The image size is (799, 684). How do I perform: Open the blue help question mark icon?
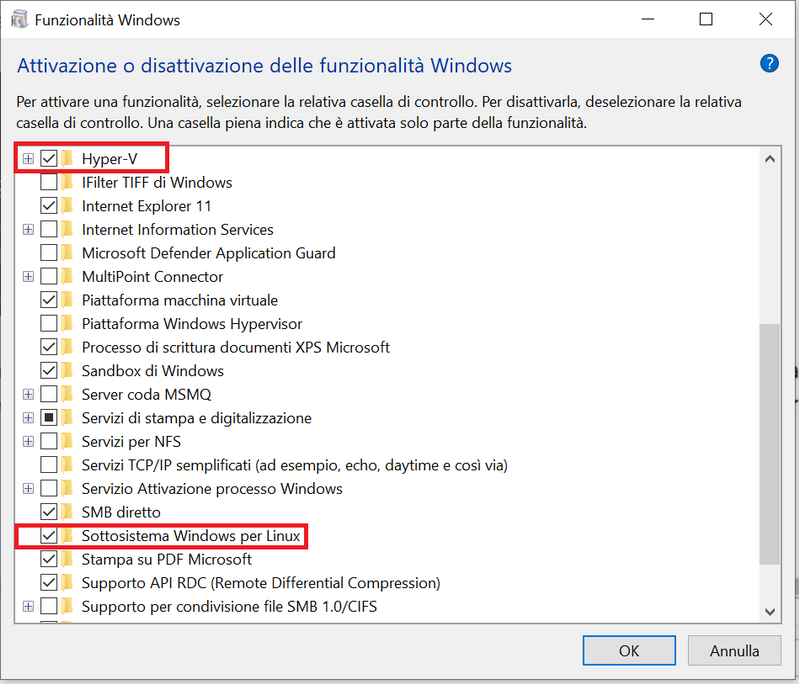[x=769, y=64]
